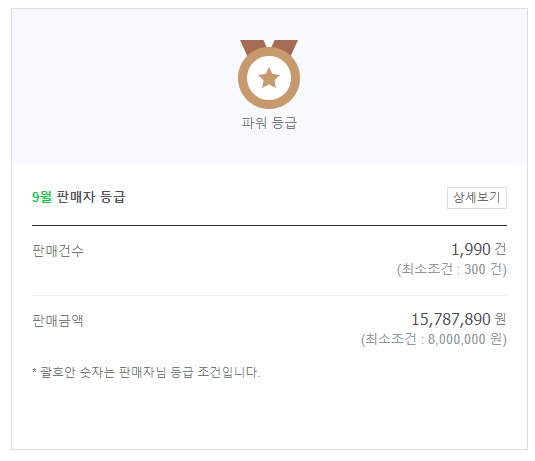535x461 pixels.
Task: Click the dark divider under the heading
Action: point(269,225)
